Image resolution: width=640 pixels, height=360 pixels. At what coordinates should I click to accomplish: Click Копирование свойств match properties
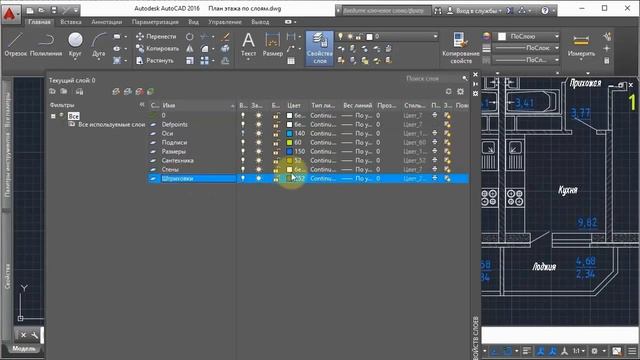click(461, 48)
